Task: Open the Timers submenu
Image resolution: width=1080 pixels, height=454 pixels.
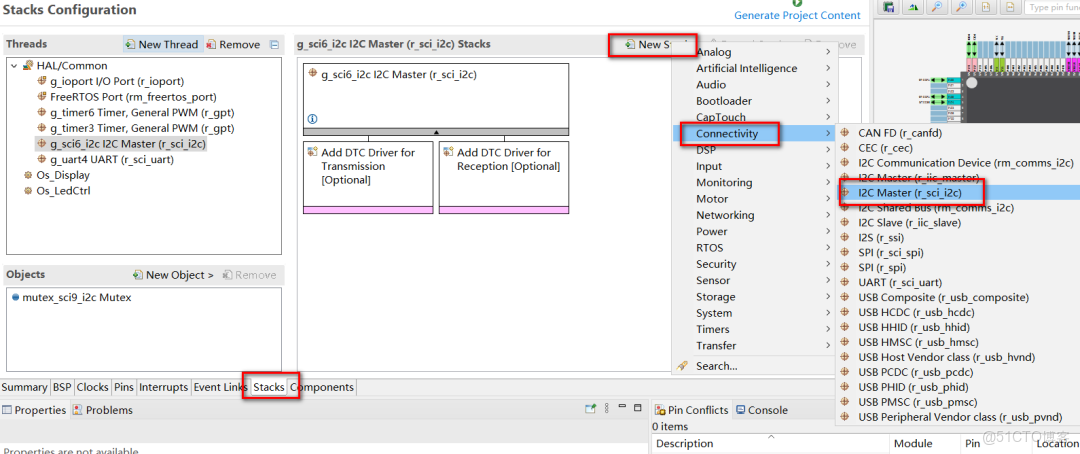Action: coord(754,329)
